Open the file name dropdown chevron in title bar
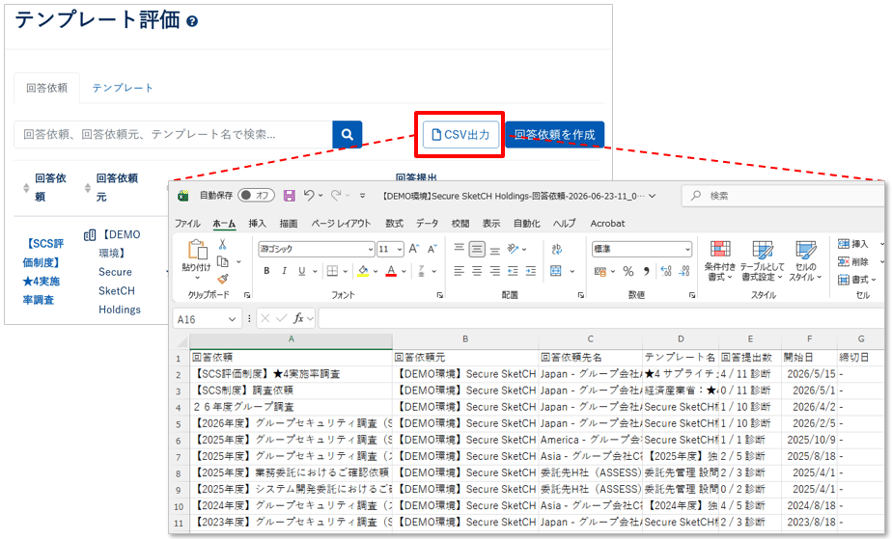 pyautogui.click(x=653, y=196)
